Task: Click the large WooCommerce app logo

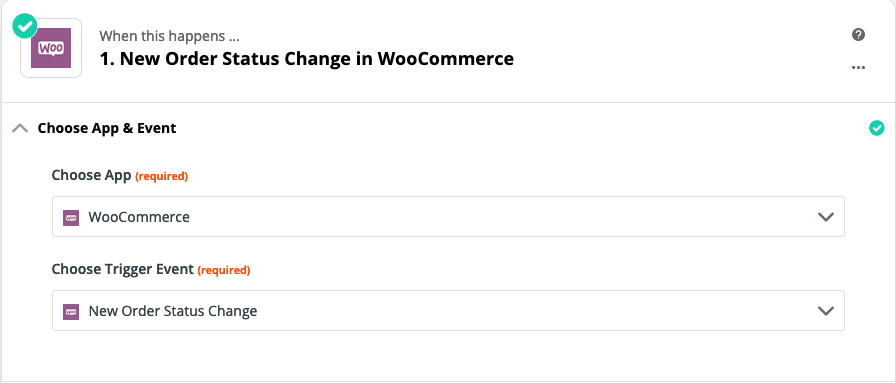Action: click(x=51, y=48)
